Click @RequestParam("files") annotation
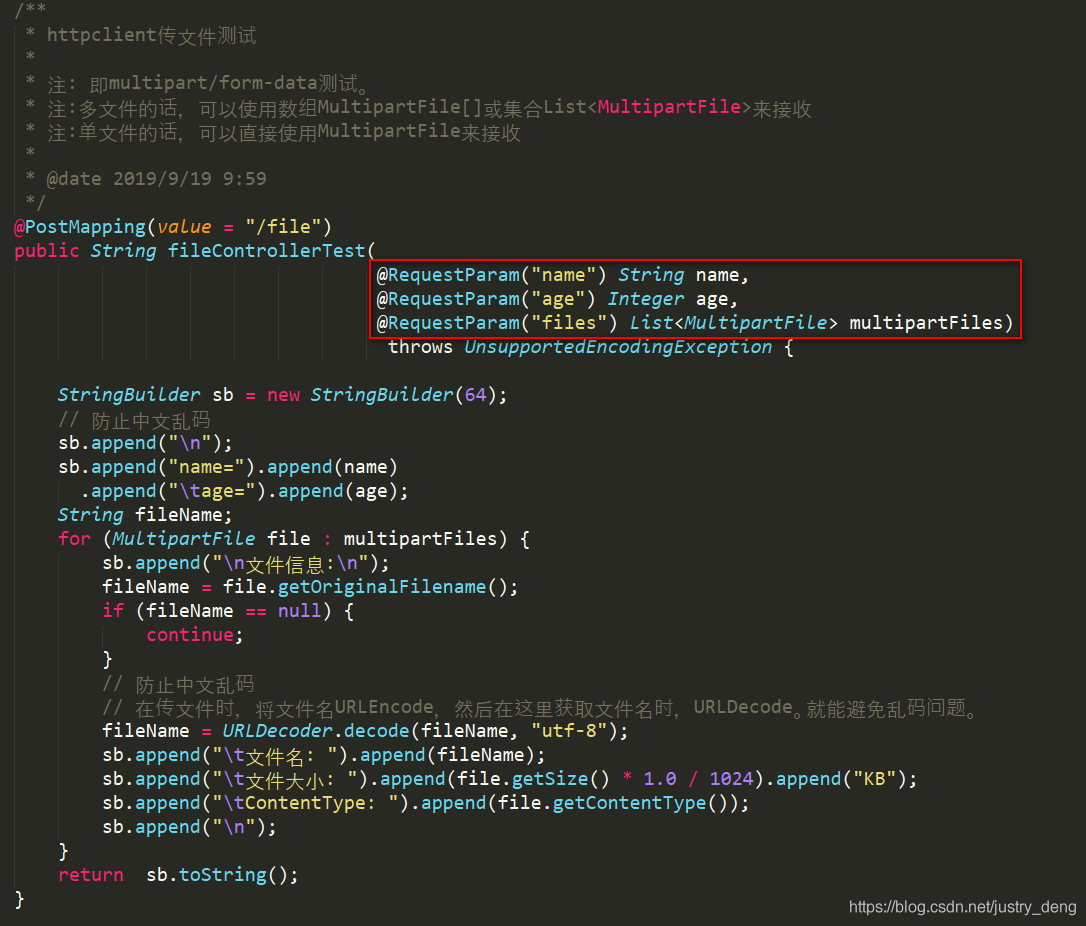 tap(496, 323)
